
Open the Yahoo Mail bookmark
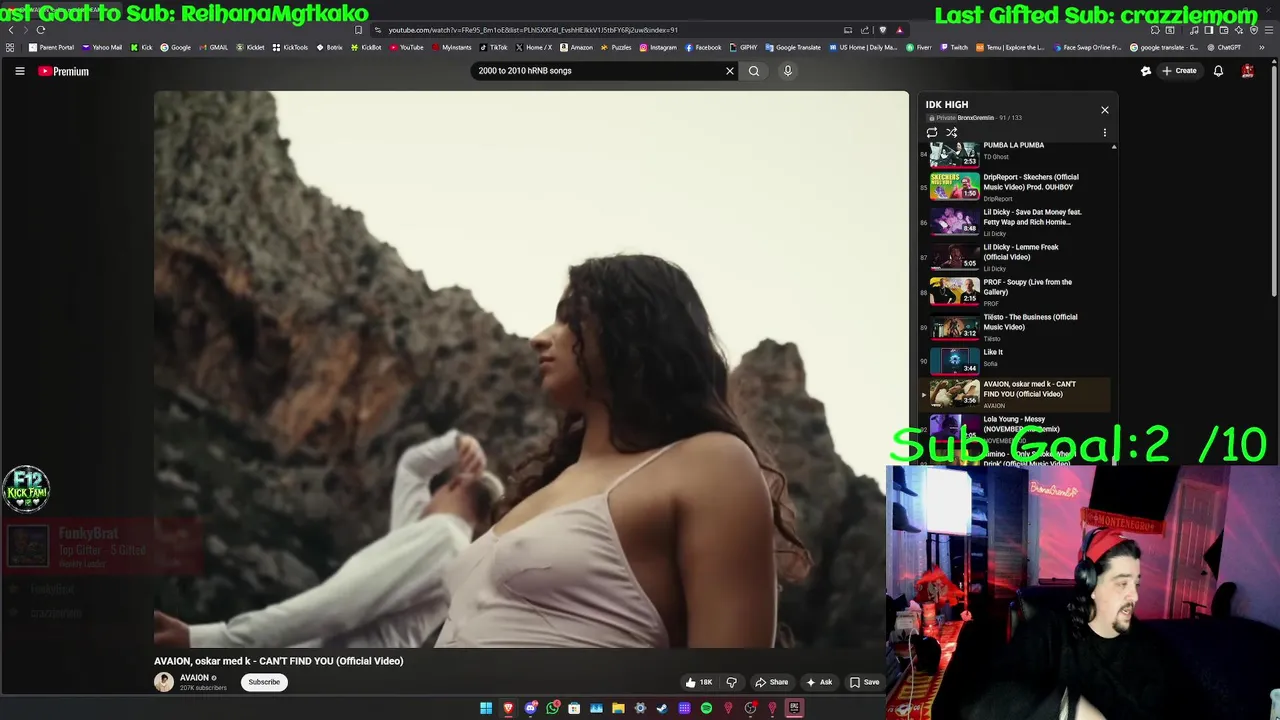pyautogui.click(x=102, y=47)
